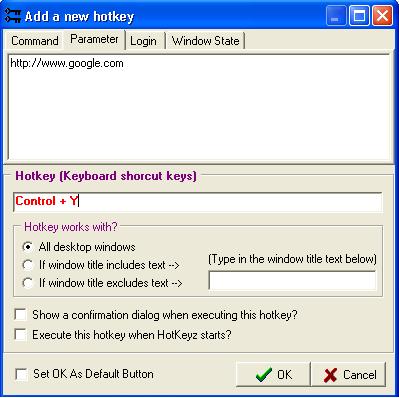399x398 pixels.
Task: Click the HotKeyz keys icon in title bar
Action: pyautogui.click(x=13, y=16)
